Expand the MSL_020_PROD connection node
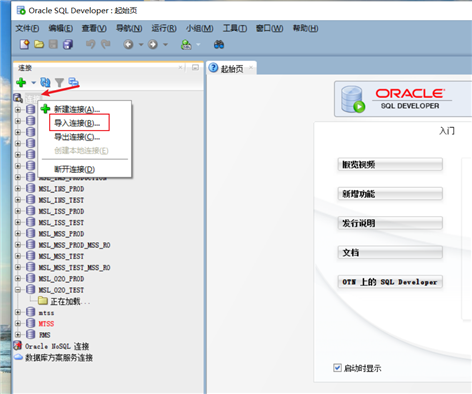 tap(18, 278)
